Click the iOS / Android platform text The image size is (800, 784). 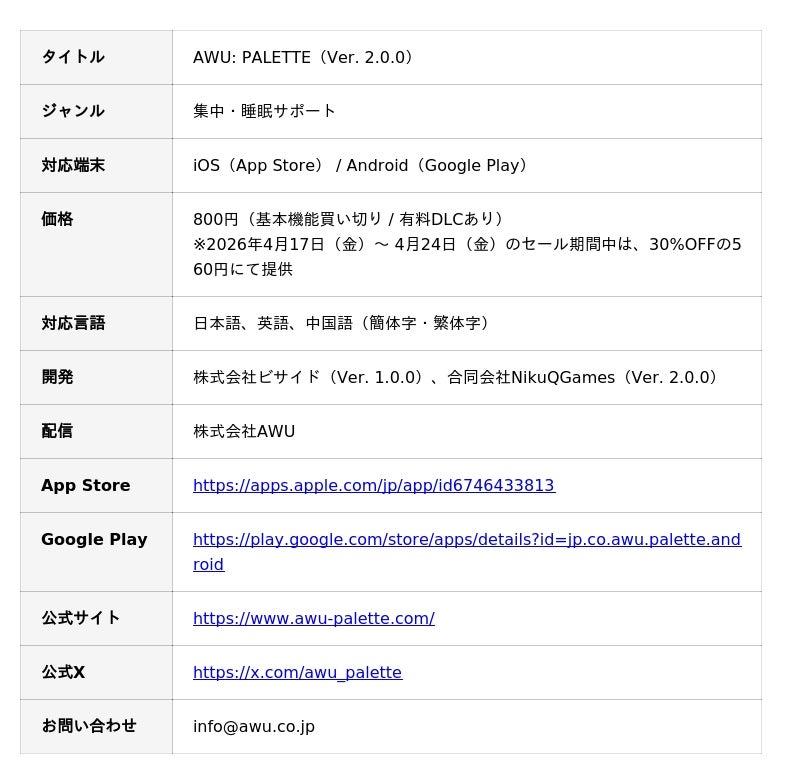click(x=360, y=165)
